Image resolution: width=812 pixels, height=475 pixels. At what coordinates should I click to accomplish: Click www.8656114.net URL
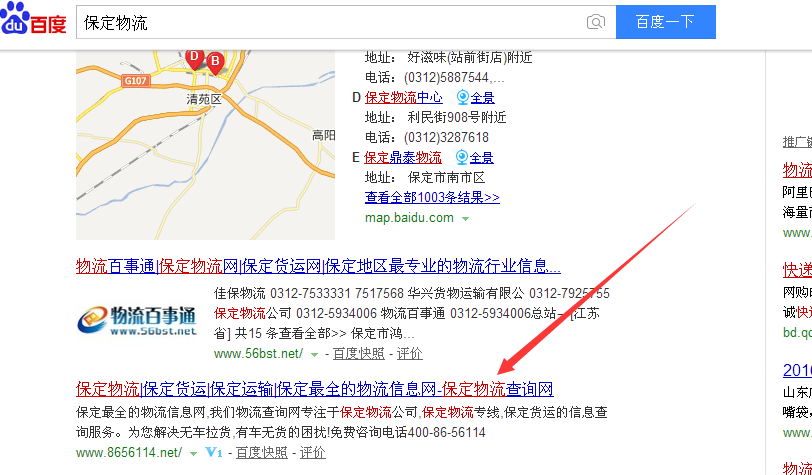(129, 453)
